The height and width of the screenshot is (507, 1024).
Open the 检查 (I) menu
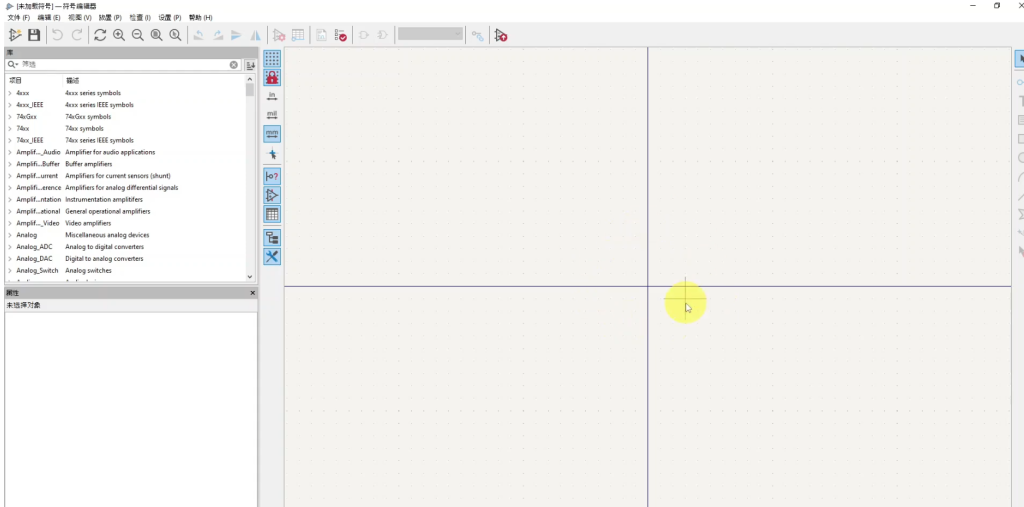pos(140,18)
